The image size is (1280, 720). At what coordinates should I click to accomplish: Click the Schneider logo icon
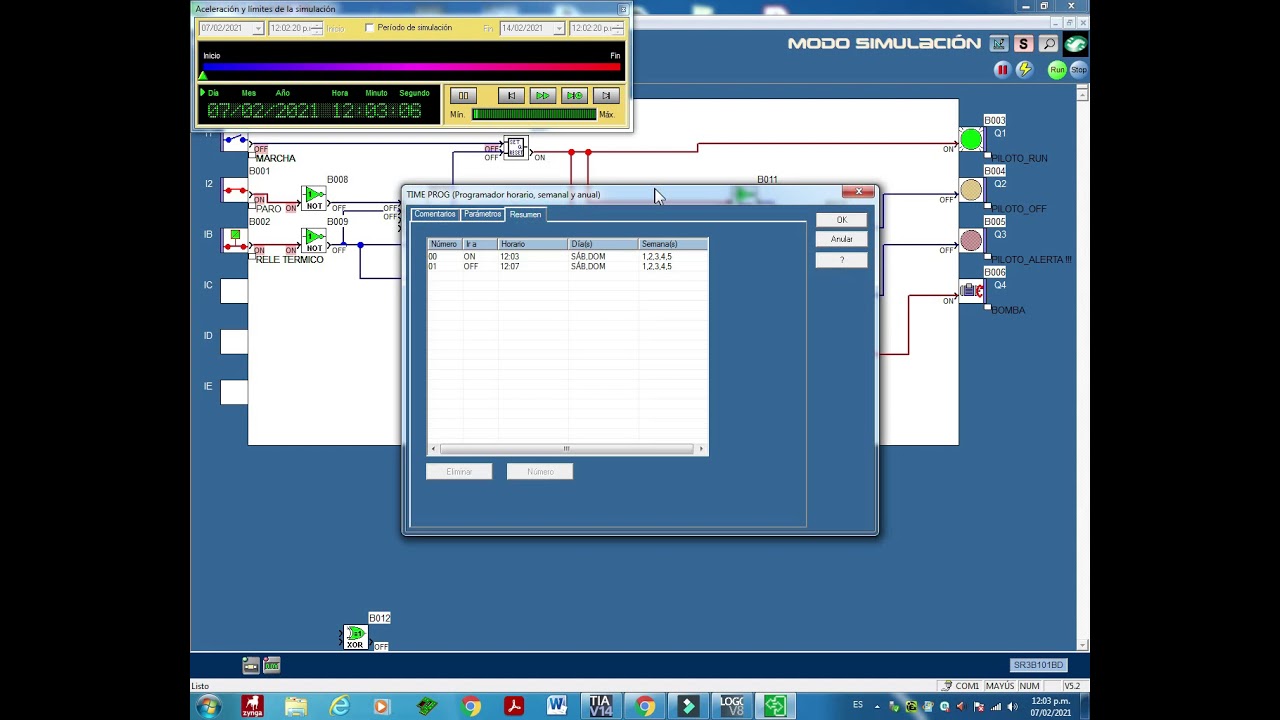1075,44
